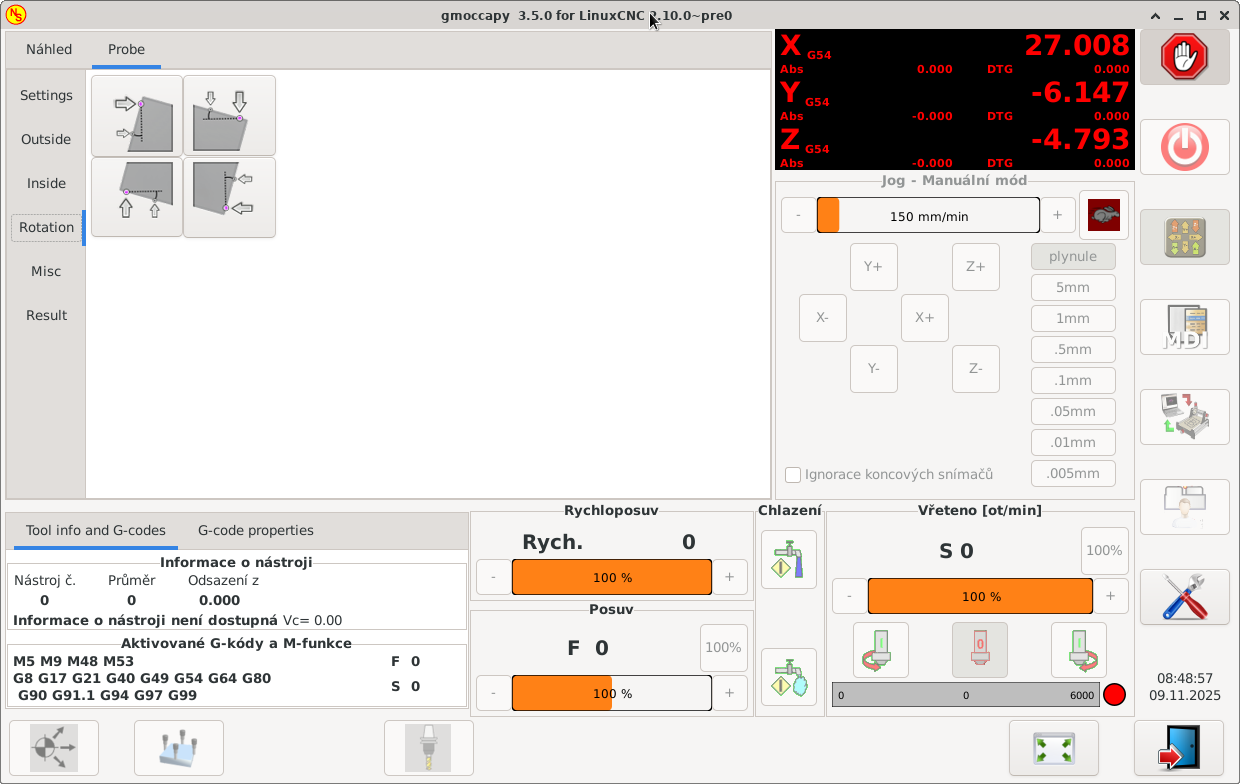Turn on mist coolant
The image size is (1240, 784).
click(x=788, y=677)
